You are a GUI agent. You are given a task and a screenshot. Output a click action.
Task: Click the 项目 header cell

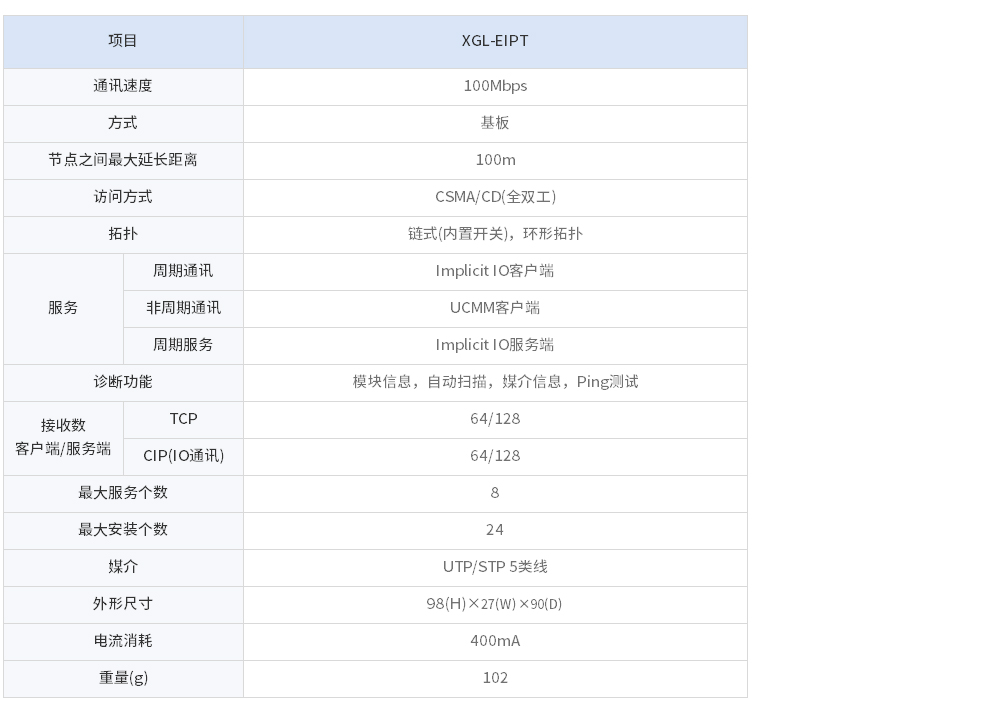[123, 41]
